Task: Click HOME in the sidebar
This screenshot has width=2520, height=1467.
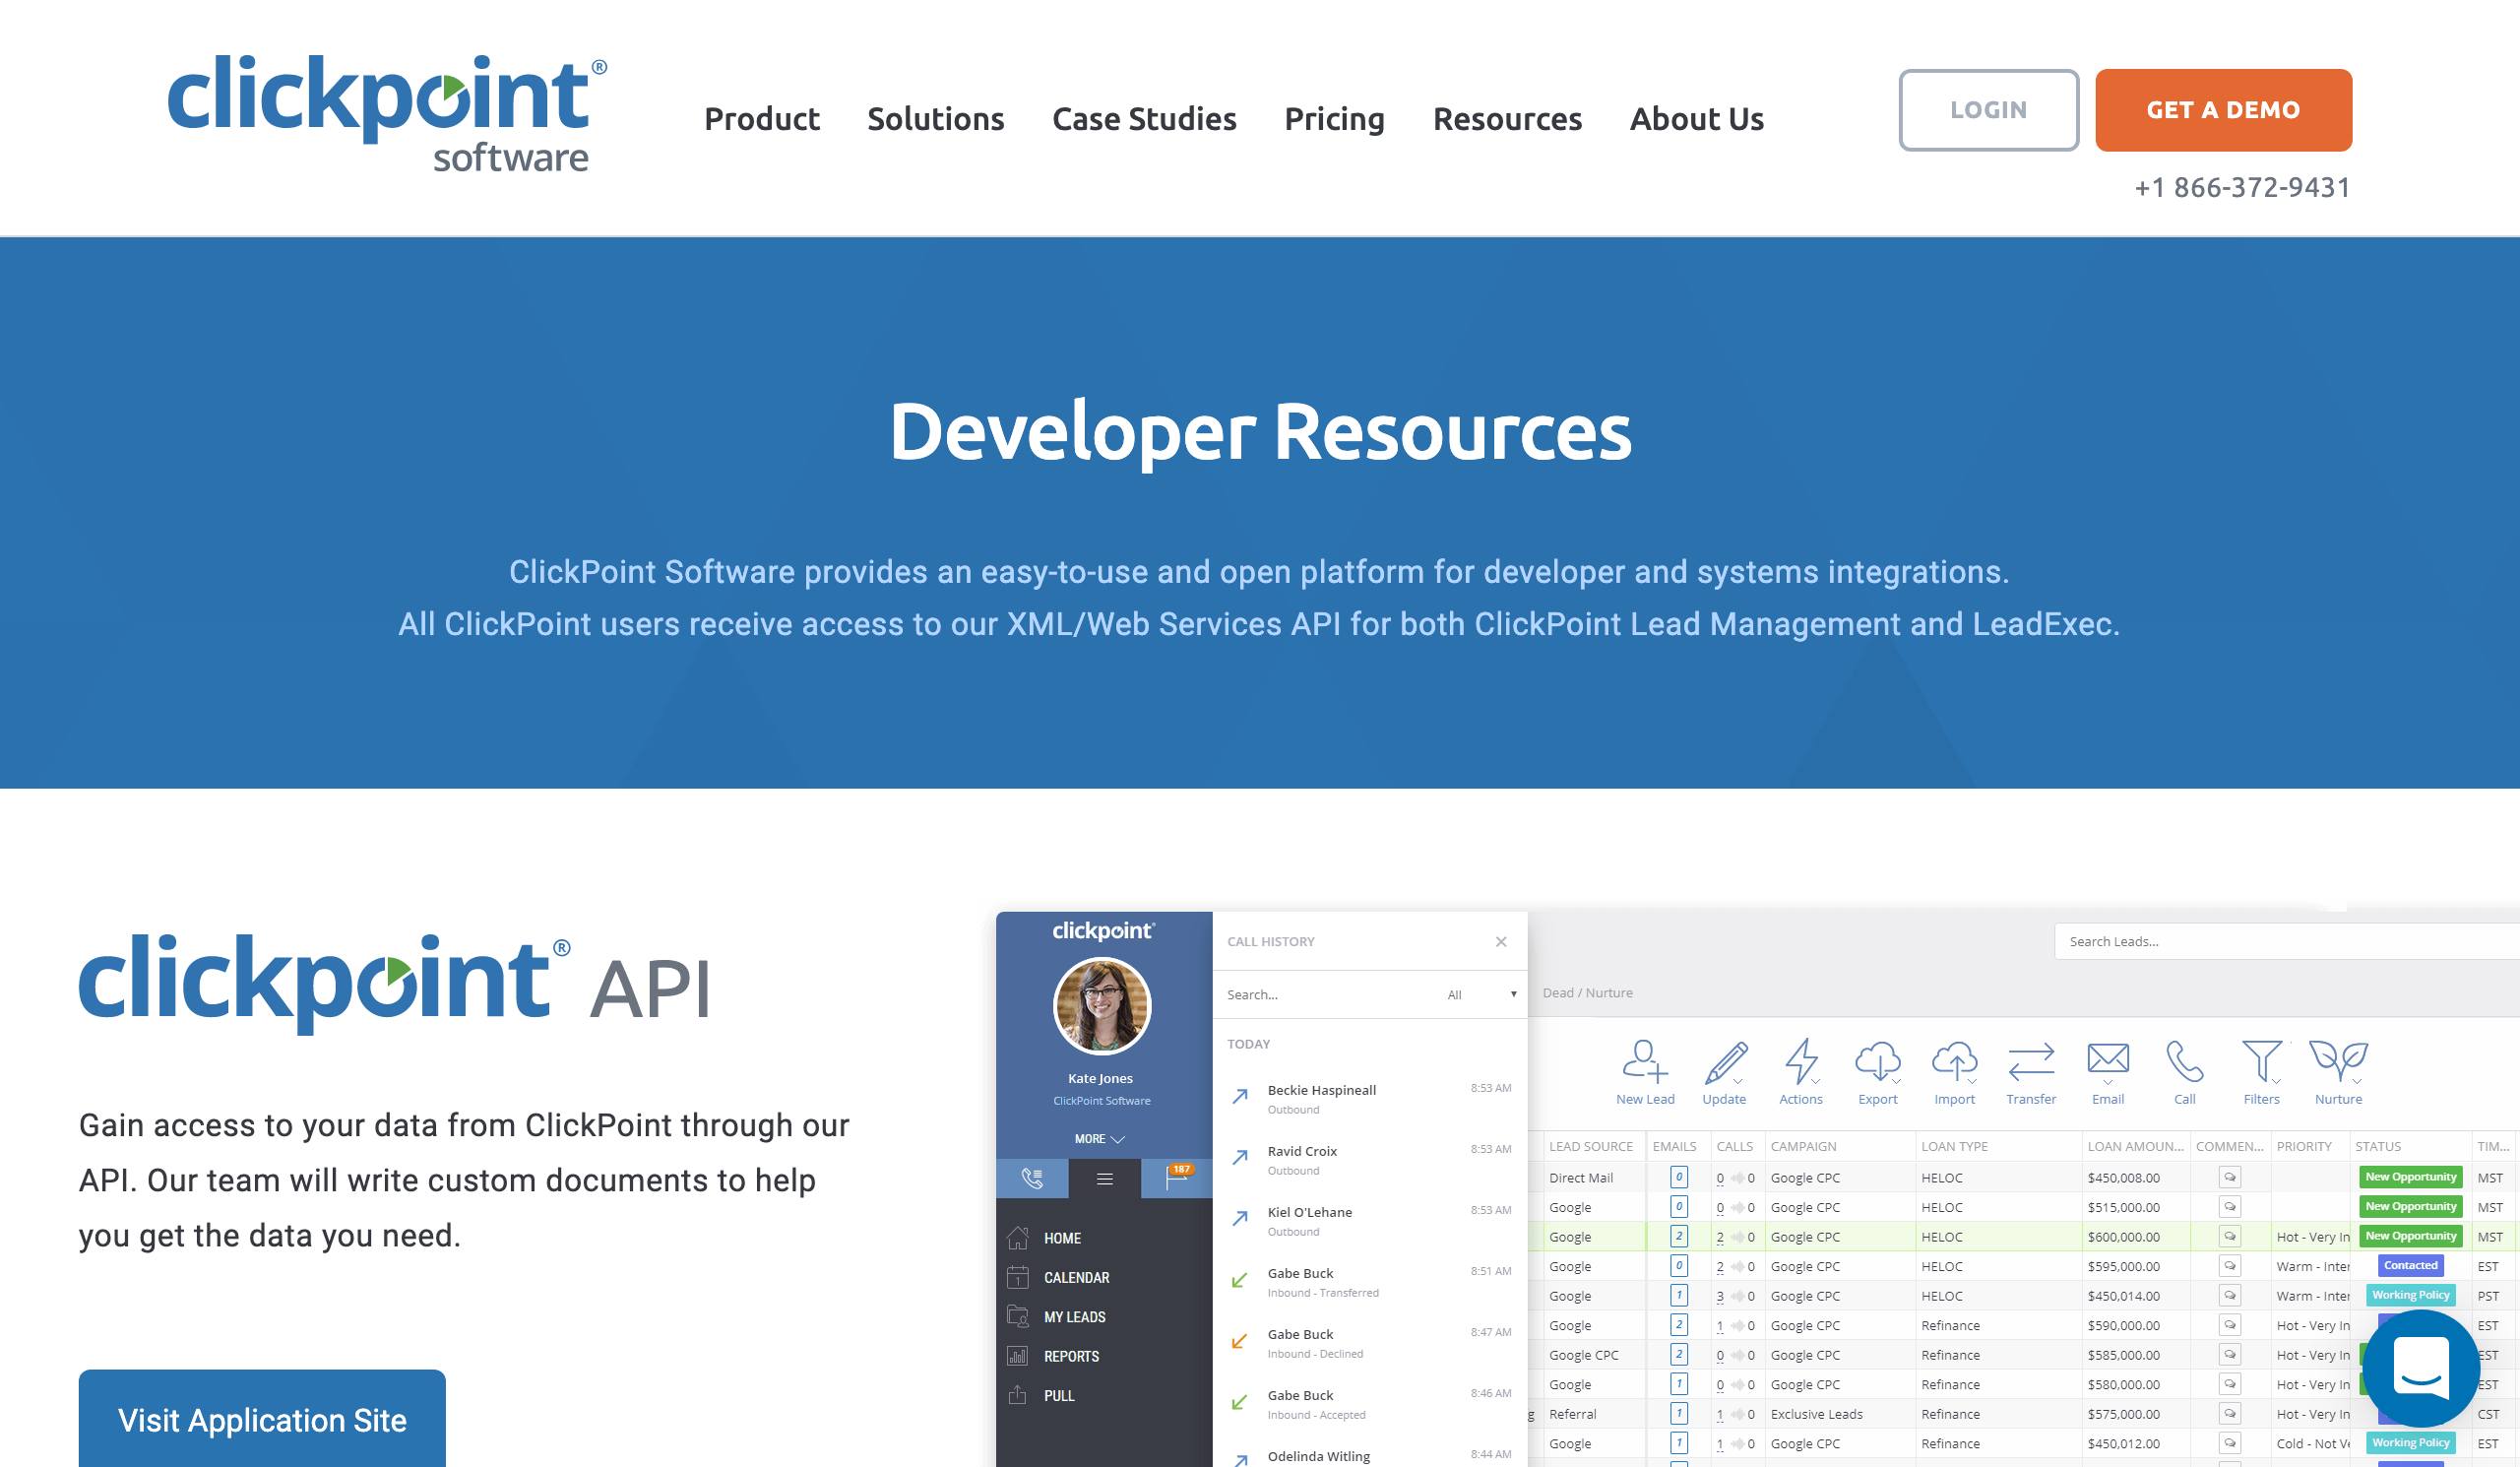Action: pyautogui.click(x=1062, y=1238)
